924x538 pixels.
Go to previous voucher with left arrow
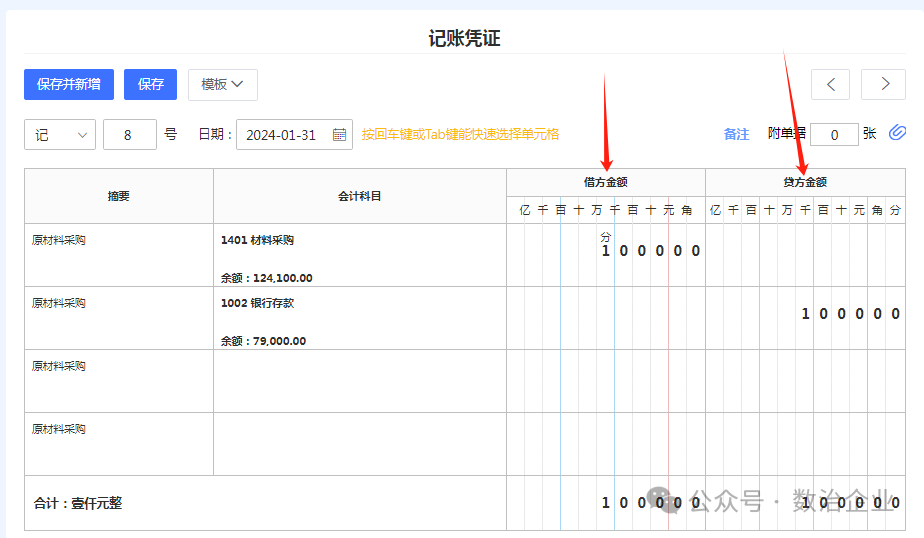point(830,85)
